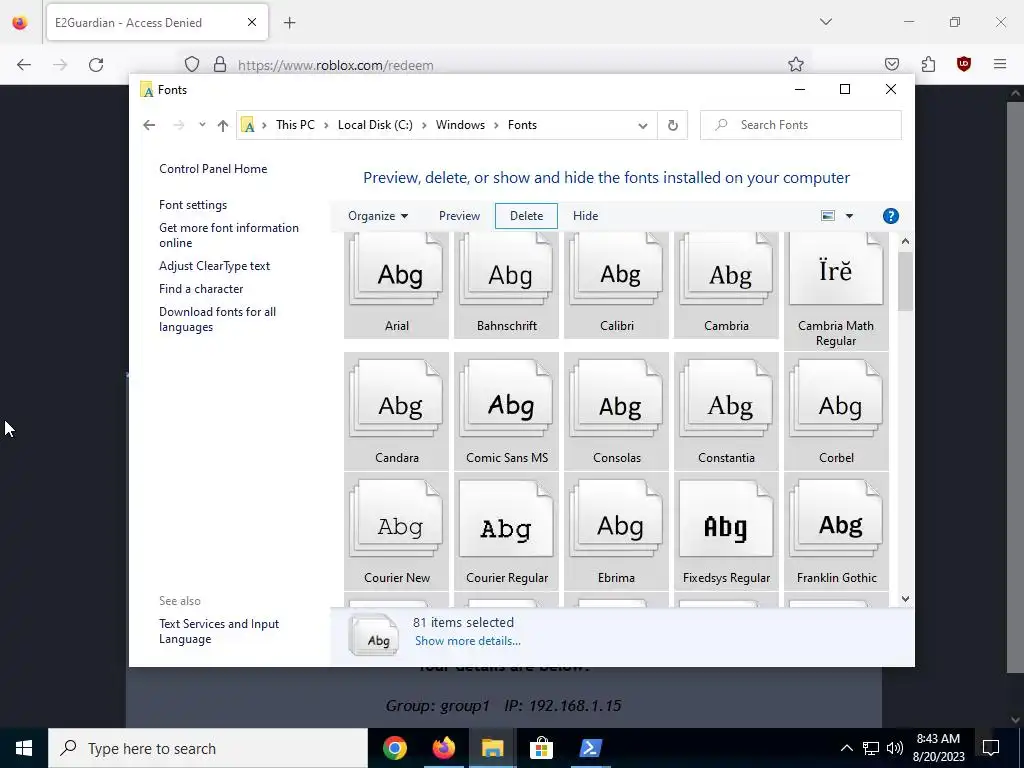Show hidden system tray icons
This screenshot has width=1024, height=768.
pos(846,748)
